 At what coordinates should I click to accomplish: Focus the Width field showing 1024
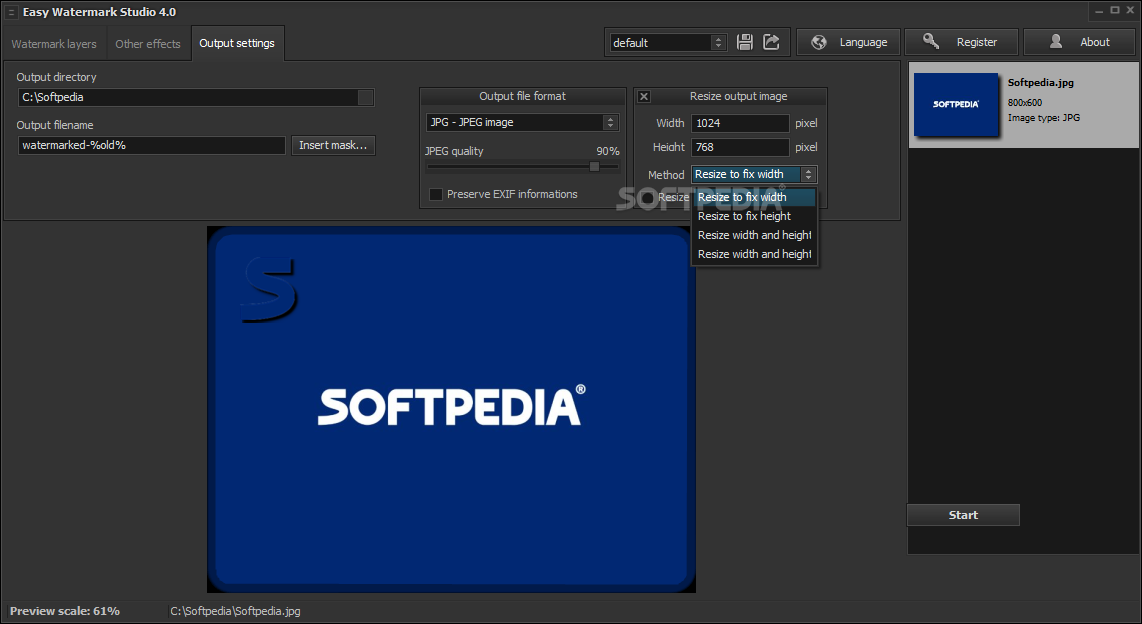[x=740, y=123]
